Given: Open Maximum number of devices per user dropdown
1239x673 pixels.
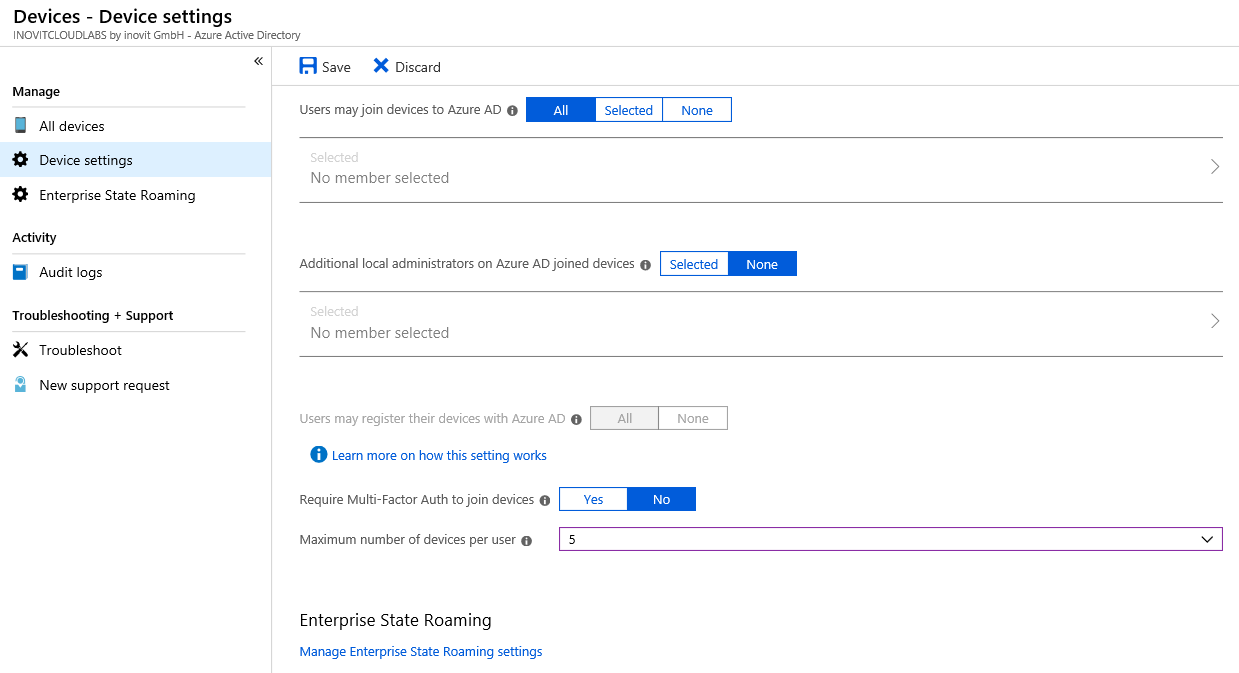Looking at the screenshot, I should tap(891, 539).
